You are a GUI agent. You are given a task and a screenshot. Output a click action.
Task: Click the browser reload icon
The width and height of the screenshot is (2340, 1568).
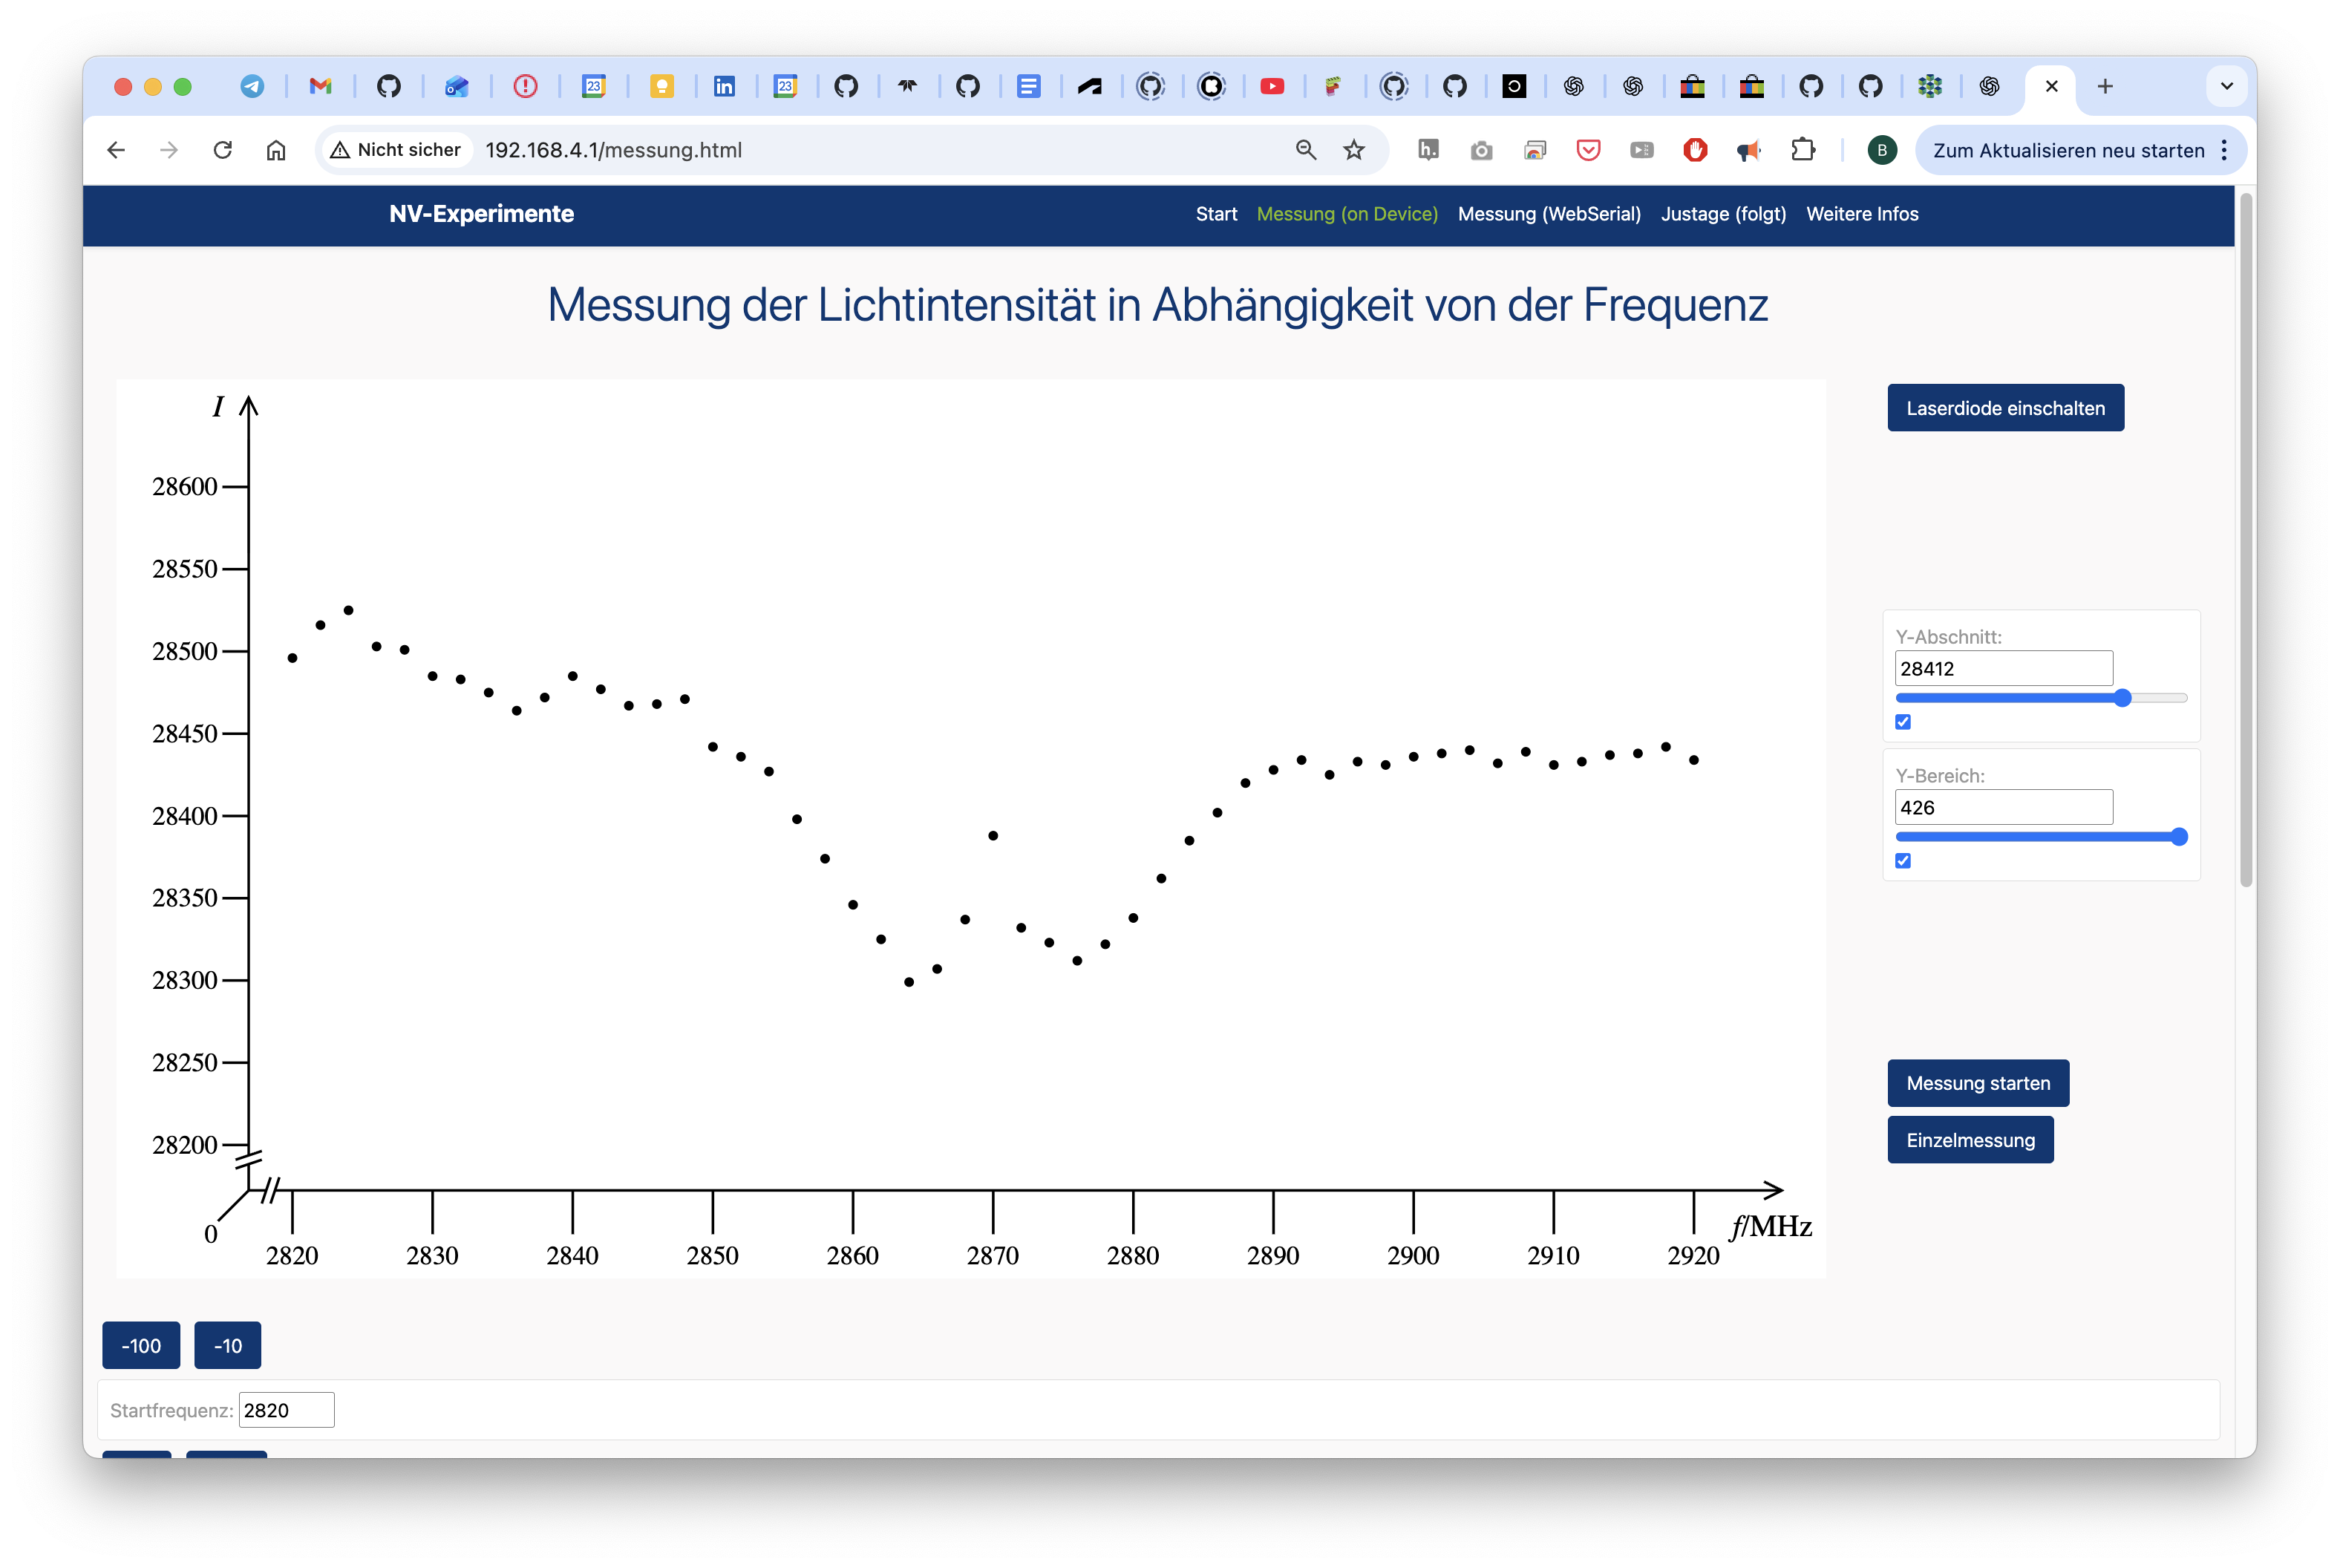coord(223,150)
